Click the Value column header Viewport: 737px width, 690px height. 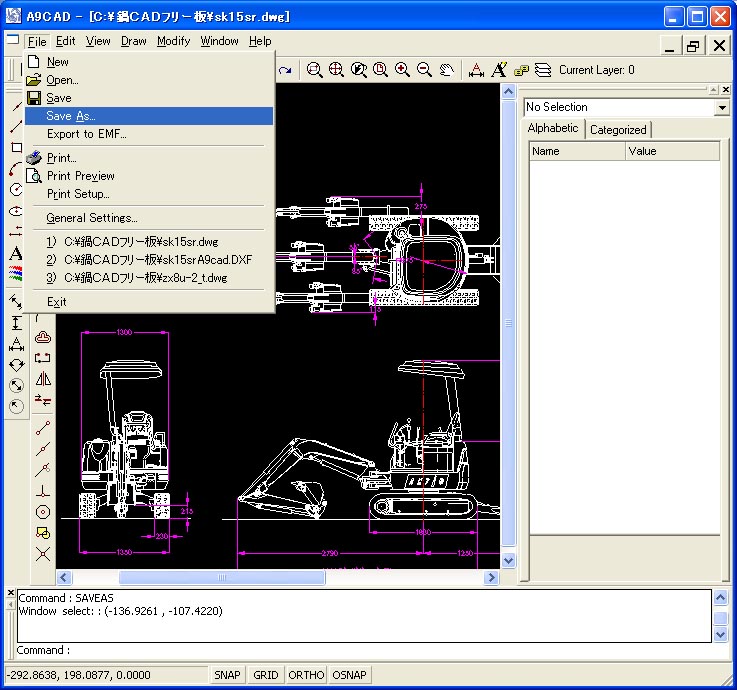pyautogui.click(x=672, y=151)
